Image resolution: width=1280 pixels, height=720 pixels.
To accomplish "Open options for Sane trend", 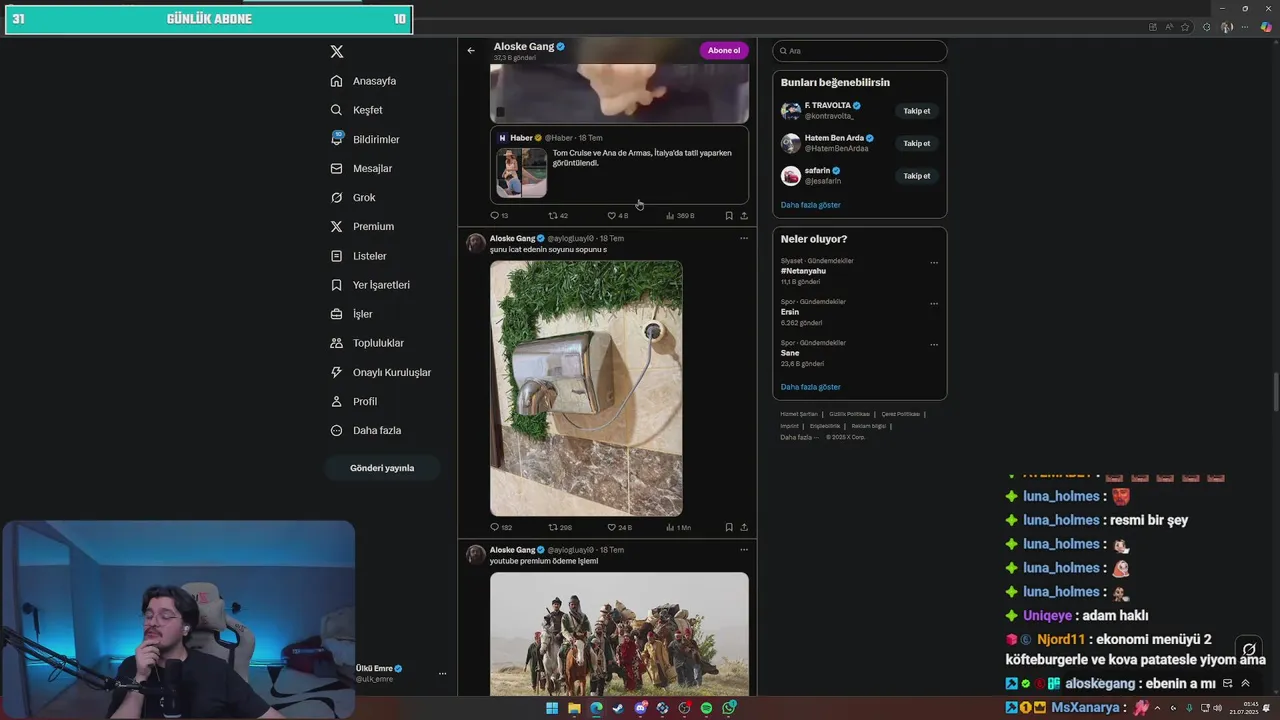I will tap(934, 345).
